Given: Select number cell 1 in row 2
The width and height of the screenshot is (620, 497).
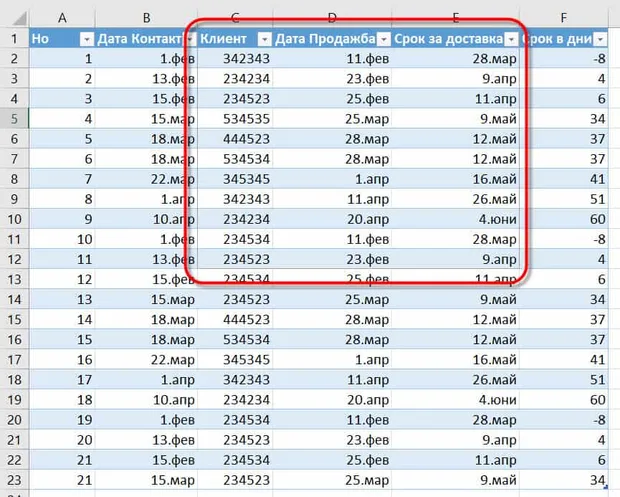Looking at the screenshot, I should [x=62, y=59].
